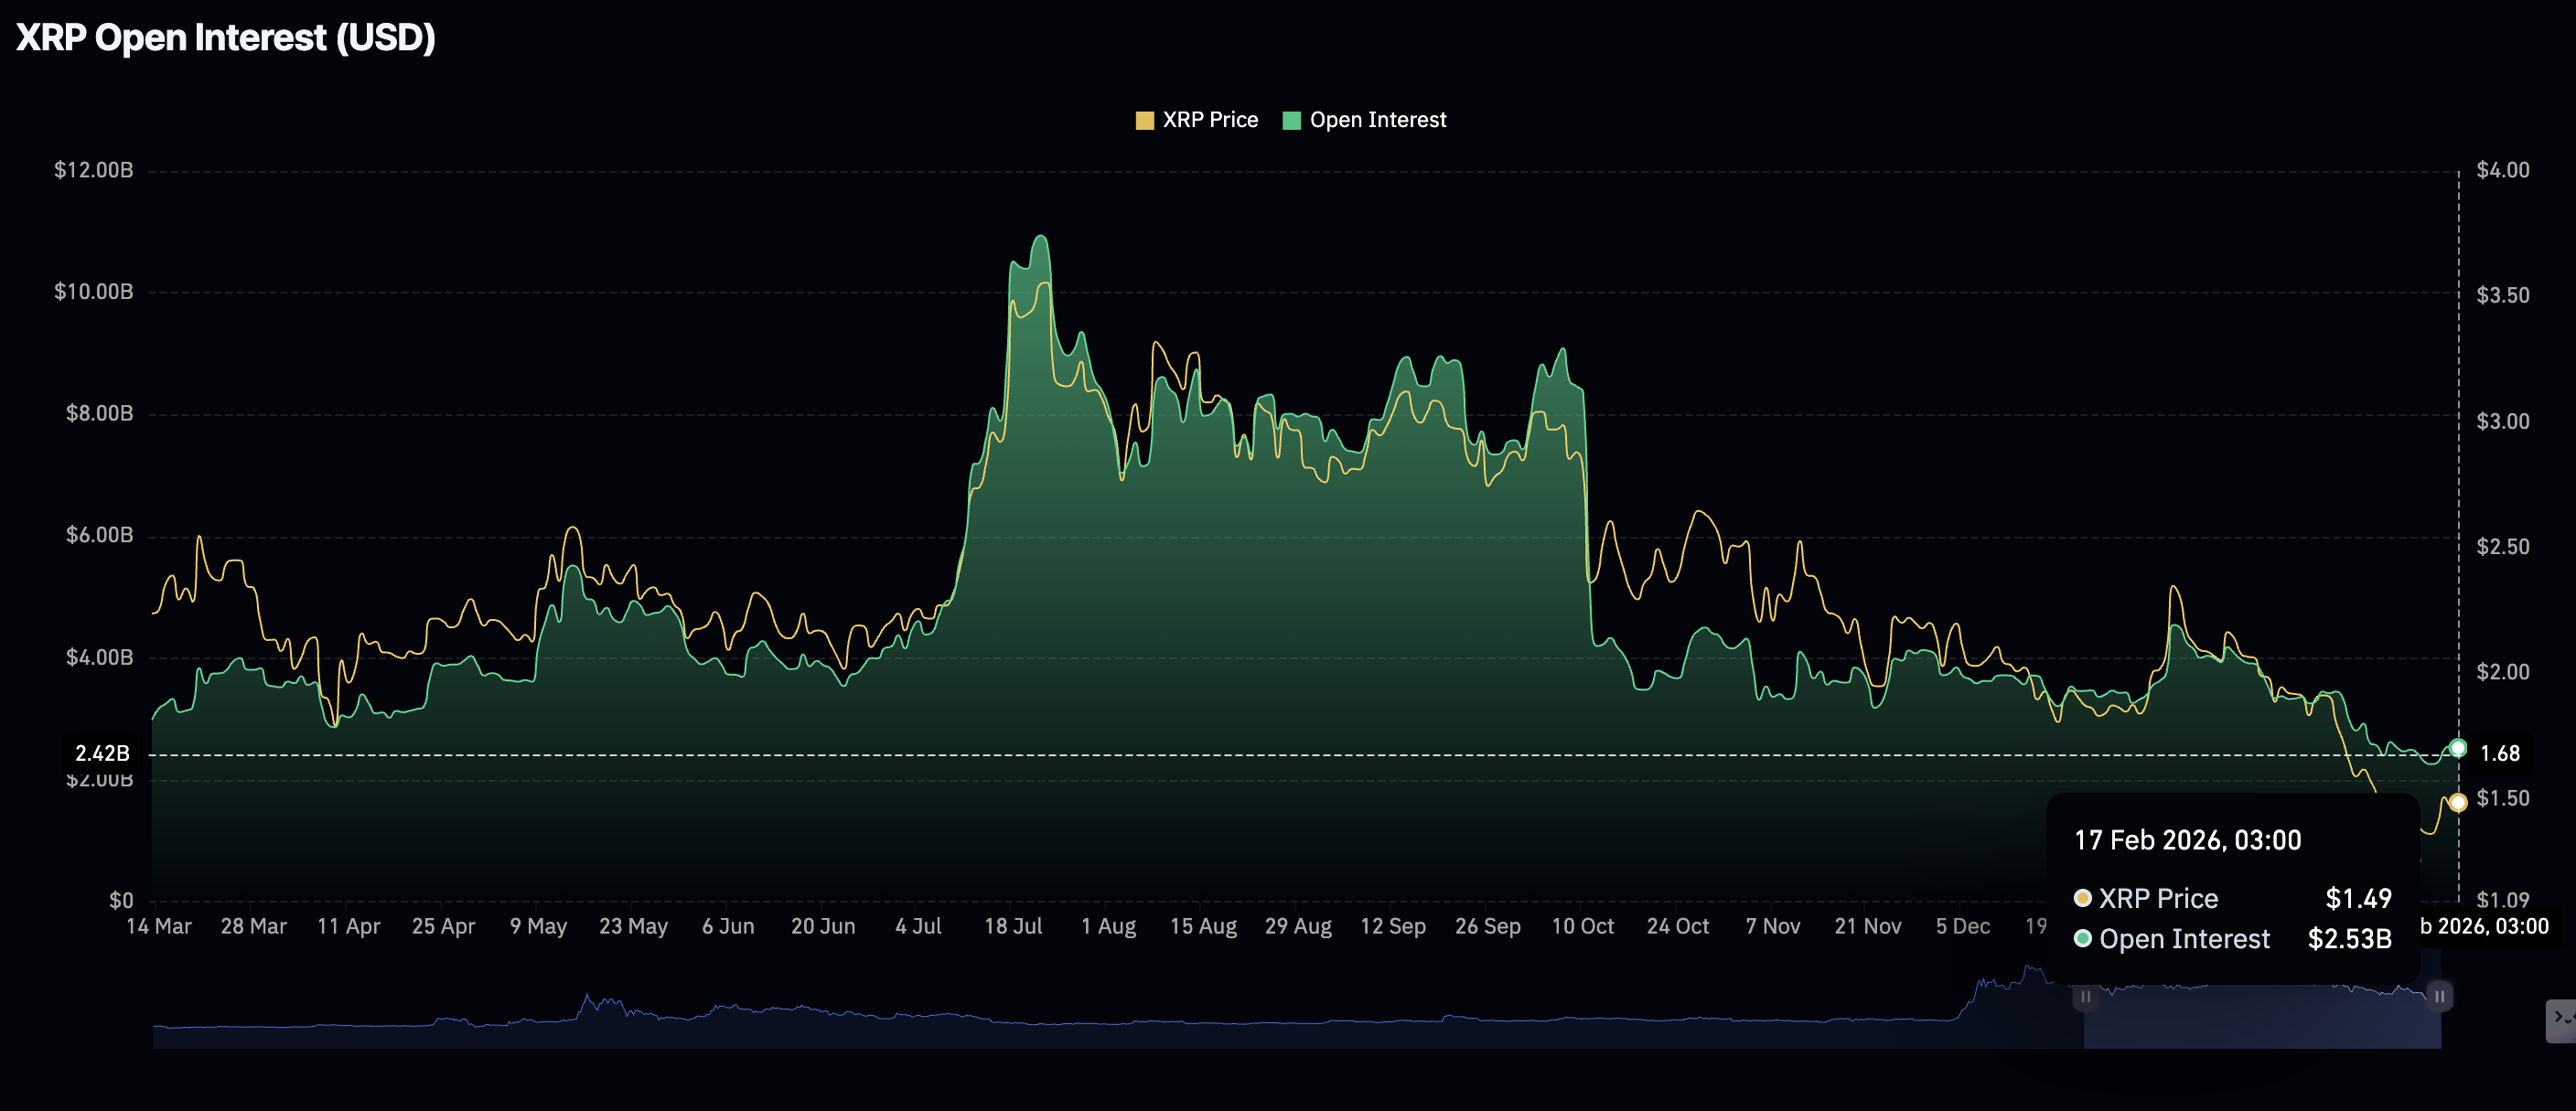Screen dimensions: 2576x1111
Task: Open the terminal widget at right edge
Action: click(2560, 1019)
